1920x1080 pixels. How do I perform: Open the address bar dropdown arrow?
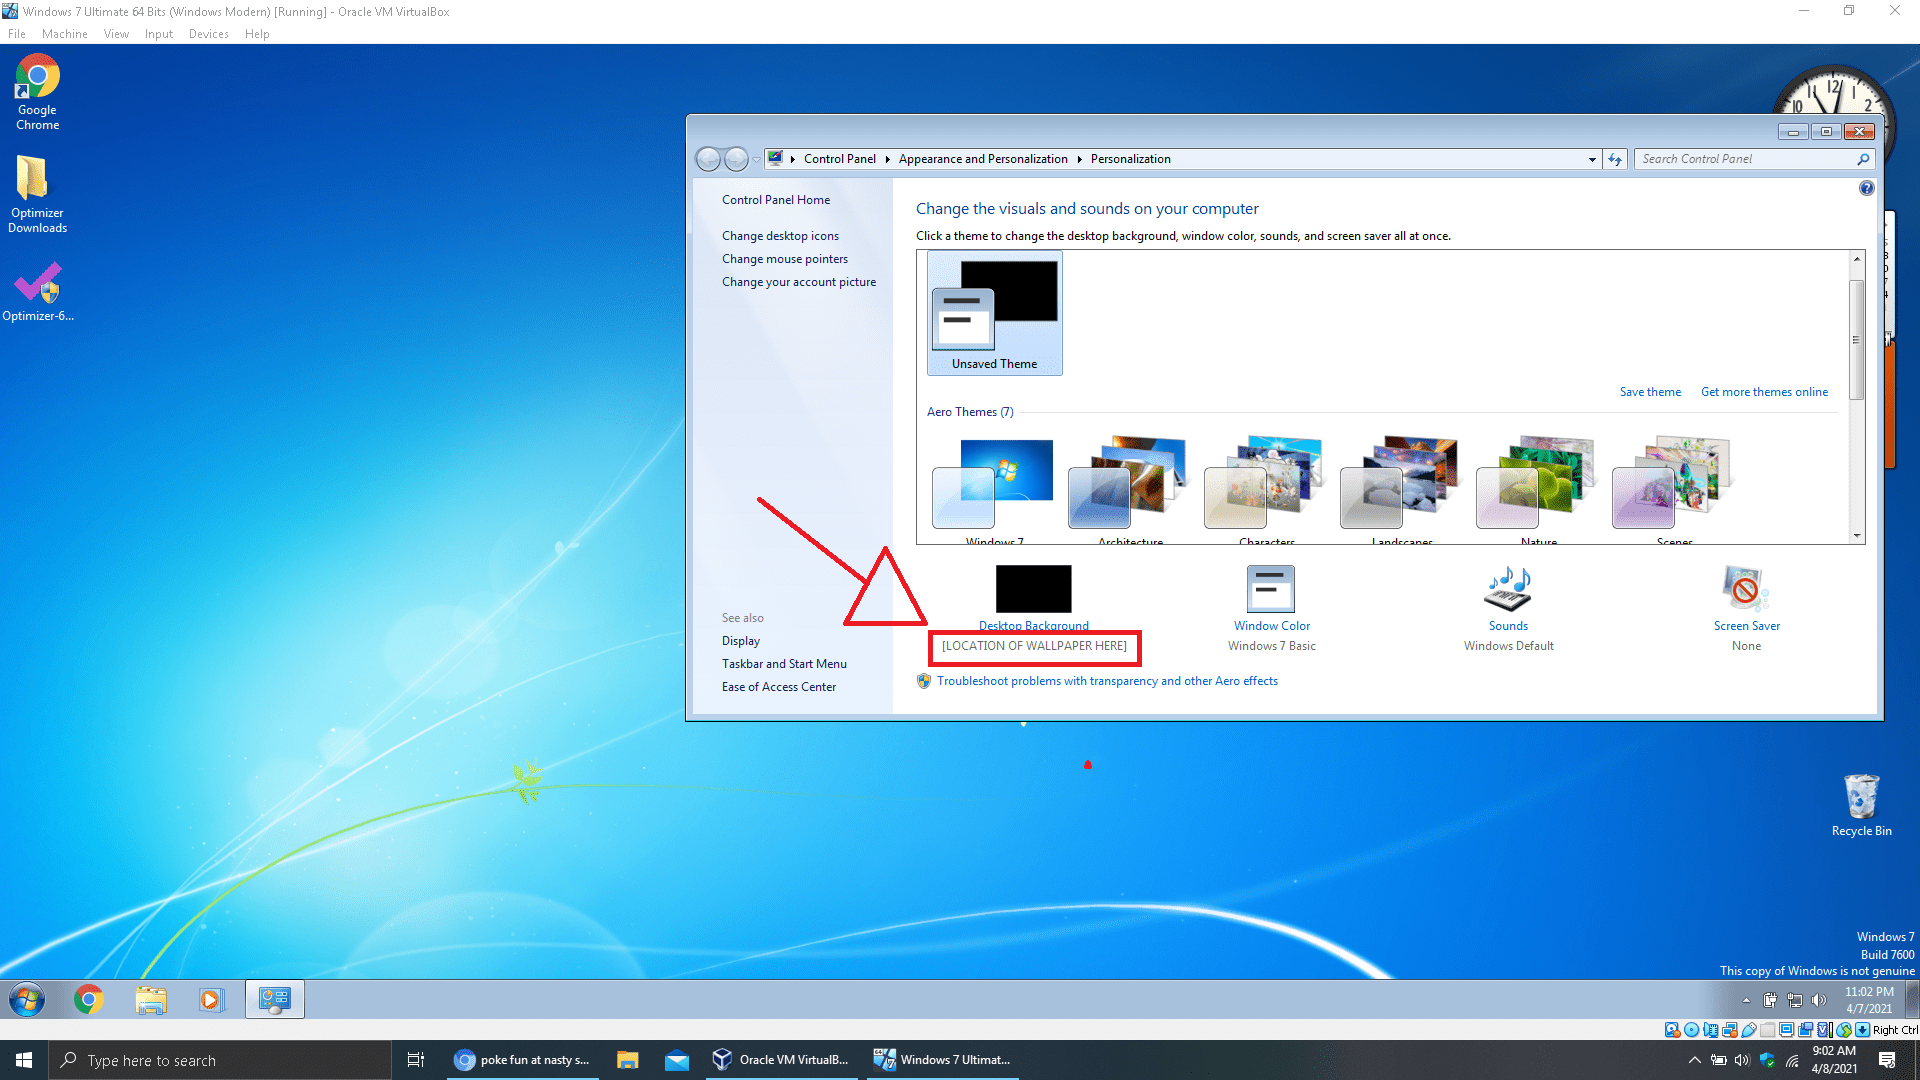tap(1592, 159)
